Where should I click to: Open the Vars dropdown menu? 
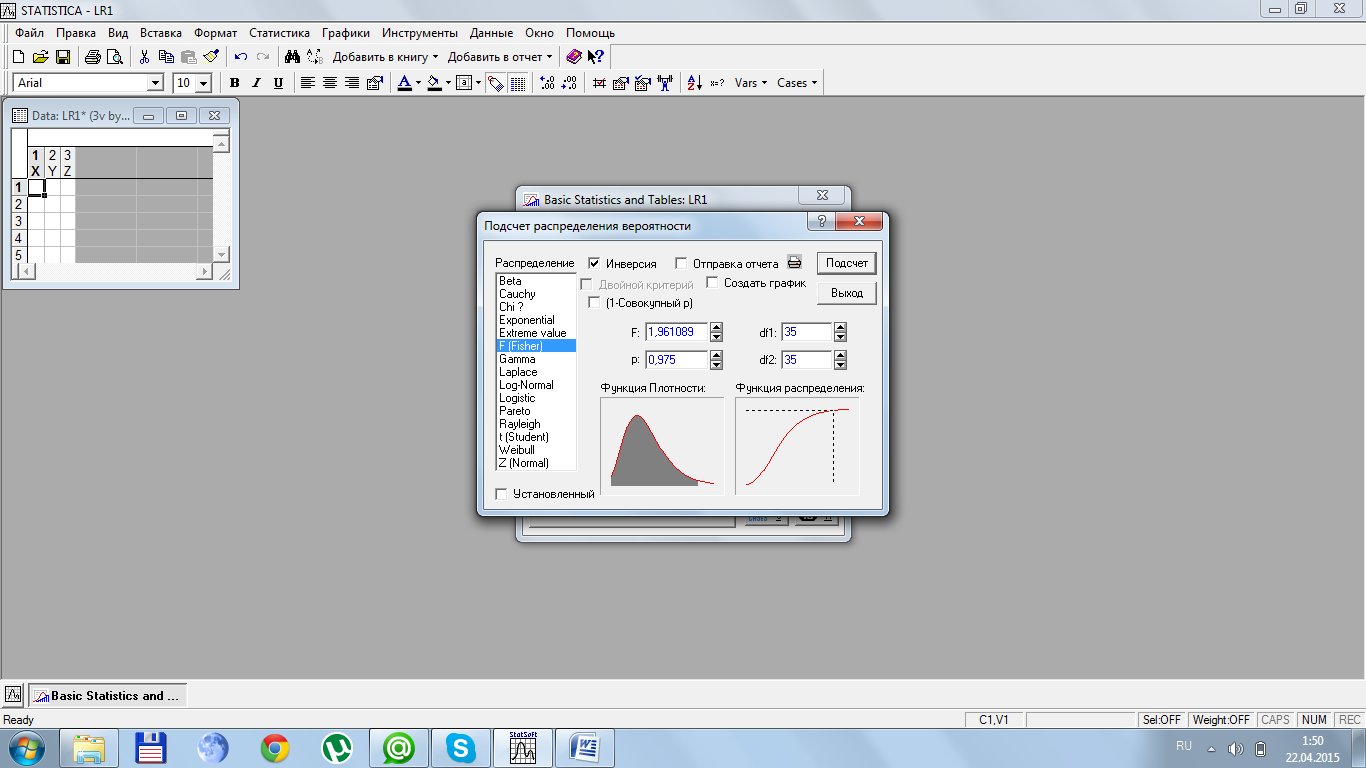pos(751,83)
